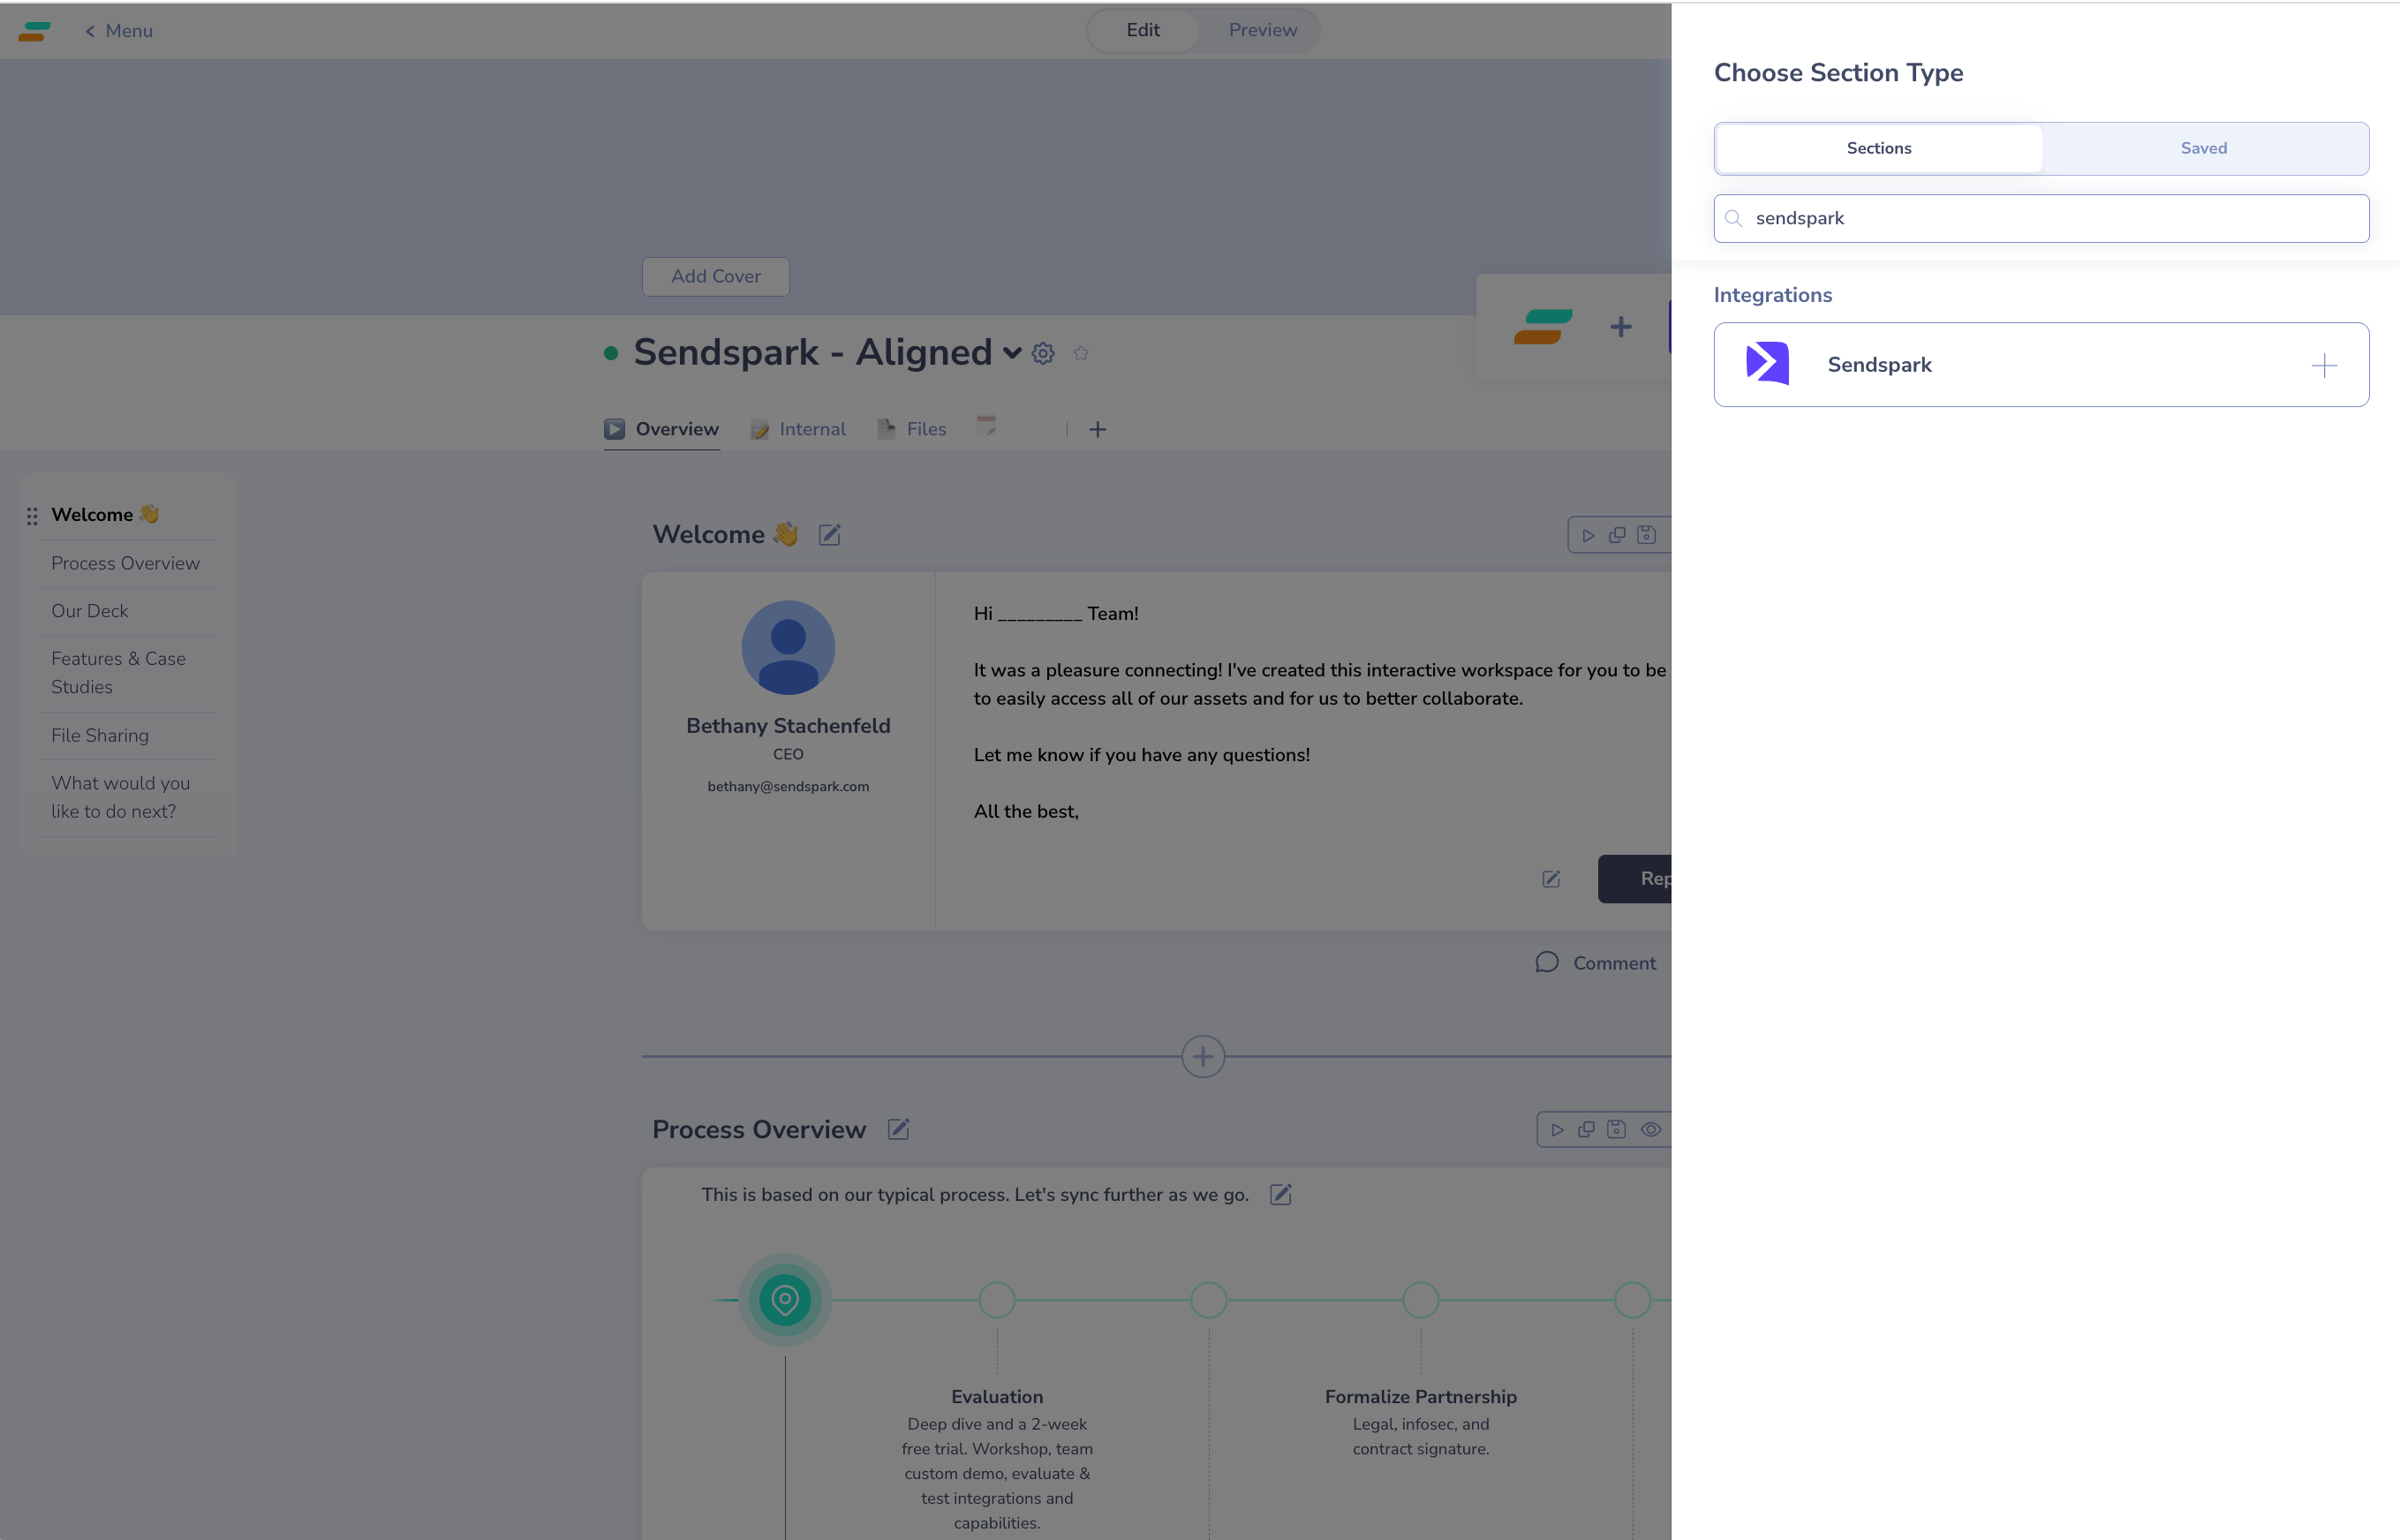
Task: Add a section between Welcome and Process Overview
Action: pyautogui.click(x=1203, y=1056)
